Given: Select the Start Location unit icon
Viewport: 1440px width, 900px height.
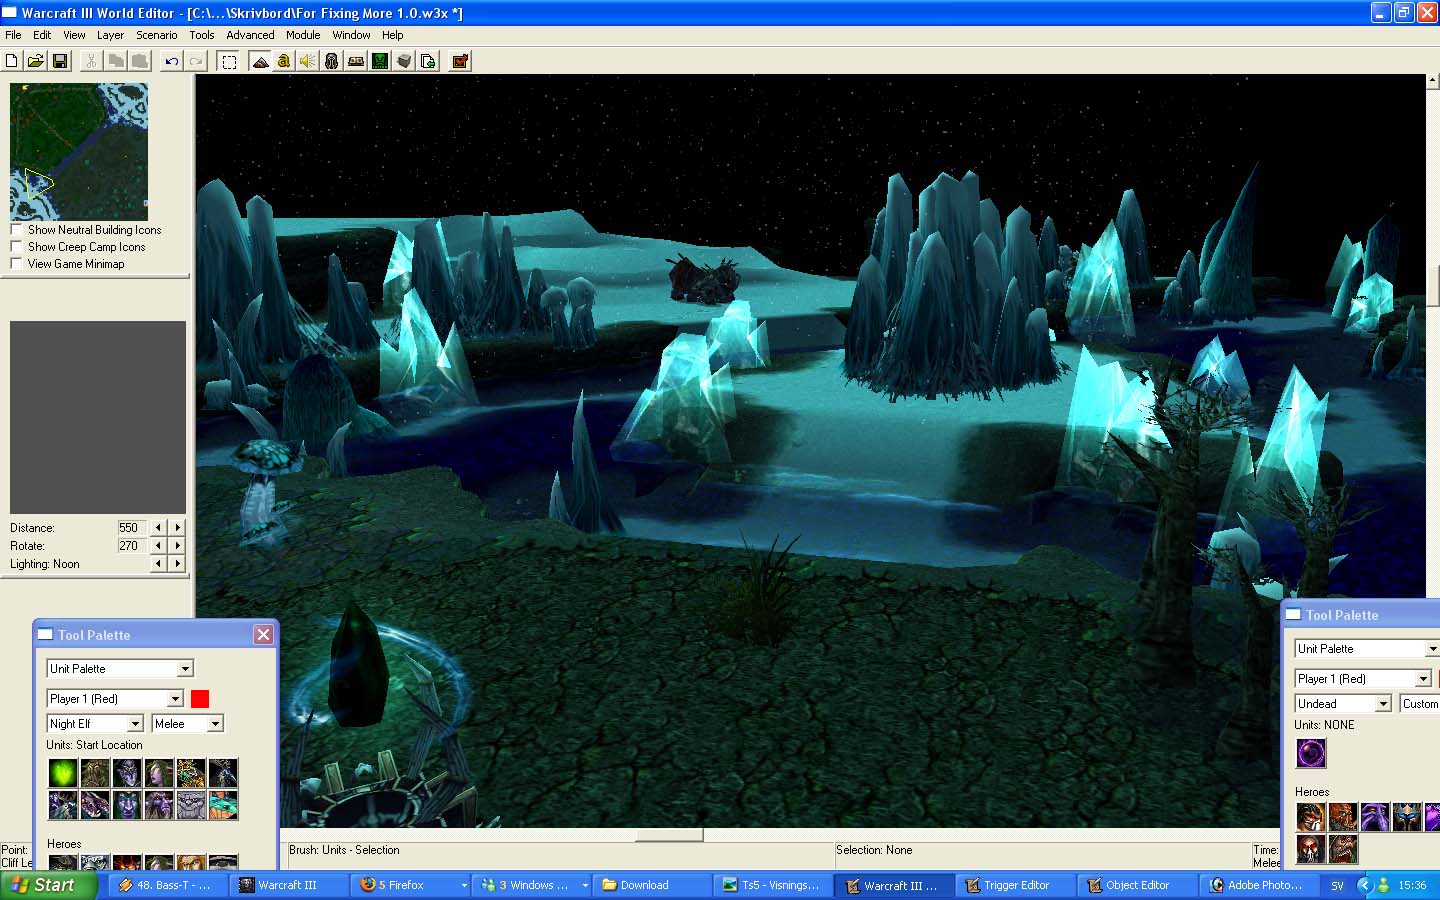Looking at the screenshot, I should click(63, 773).
